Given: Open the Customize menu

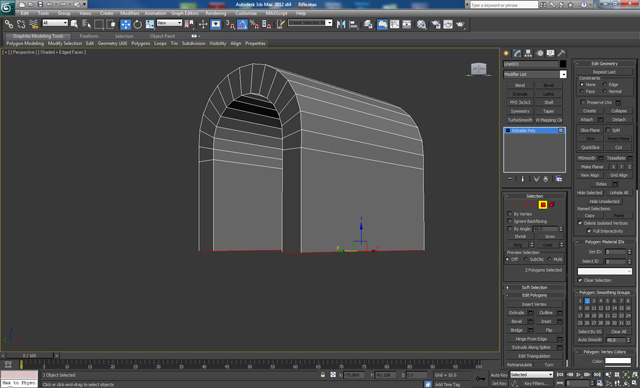Looking at the screenshot, I should coord(246,13).
